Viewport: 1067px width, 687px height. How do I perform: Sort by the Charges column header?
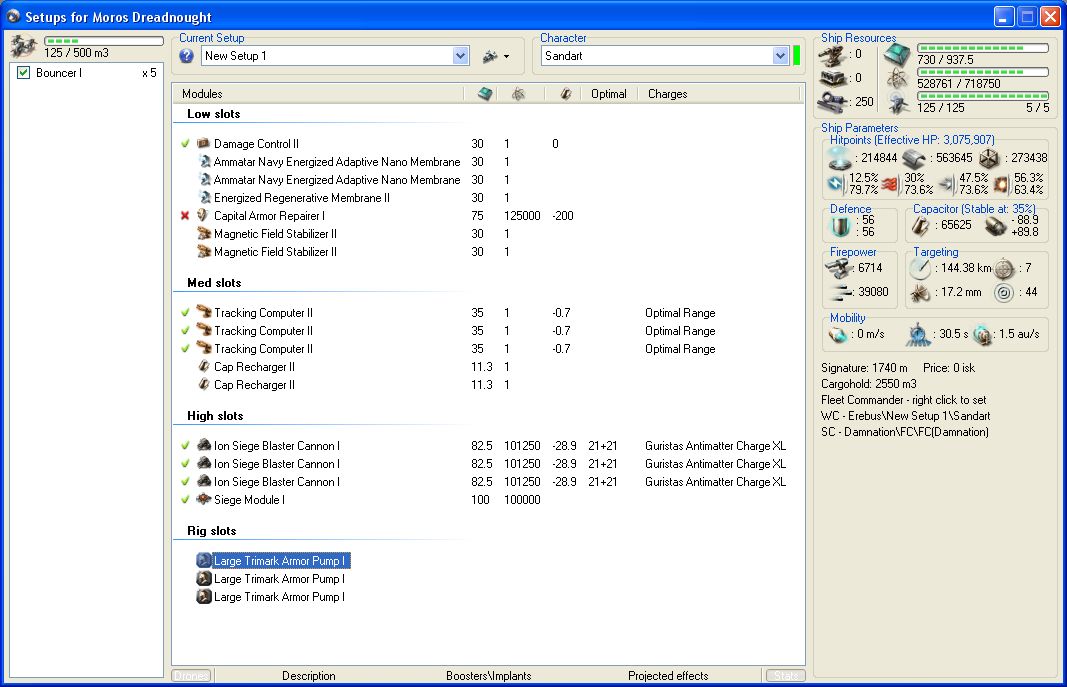pos(667,94)
